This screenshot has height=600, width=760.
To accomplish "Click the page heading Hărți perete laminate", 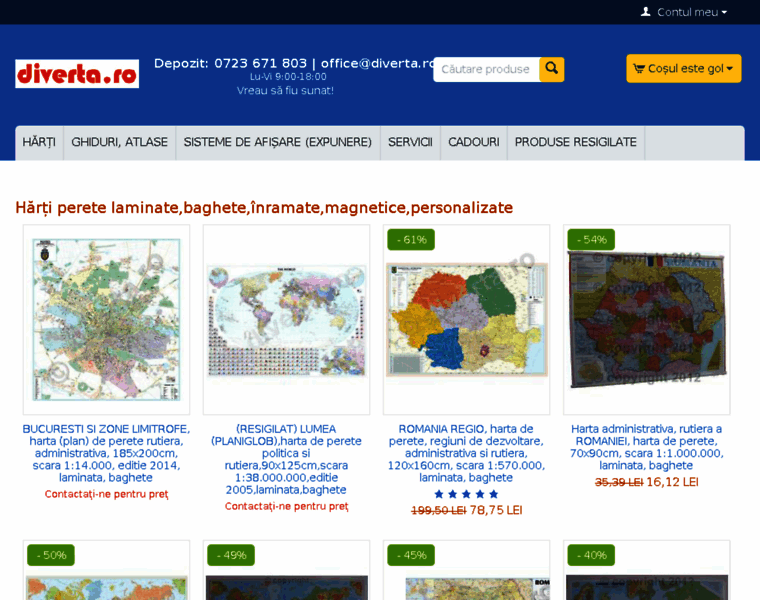I will (x=264, y=208).
